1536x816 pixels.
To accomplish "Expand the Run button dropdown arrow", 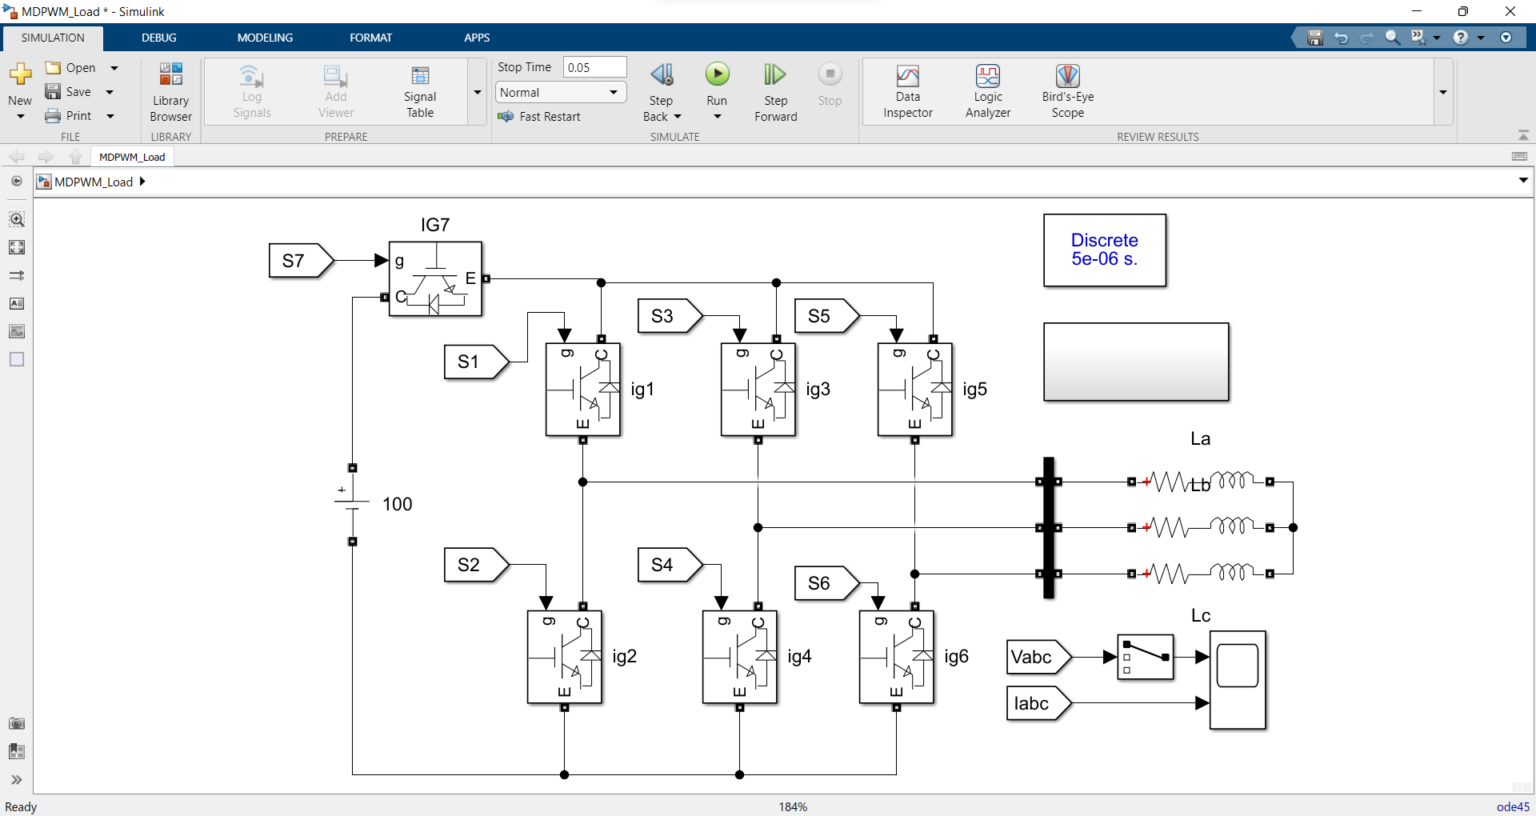I will coord(717,117).
